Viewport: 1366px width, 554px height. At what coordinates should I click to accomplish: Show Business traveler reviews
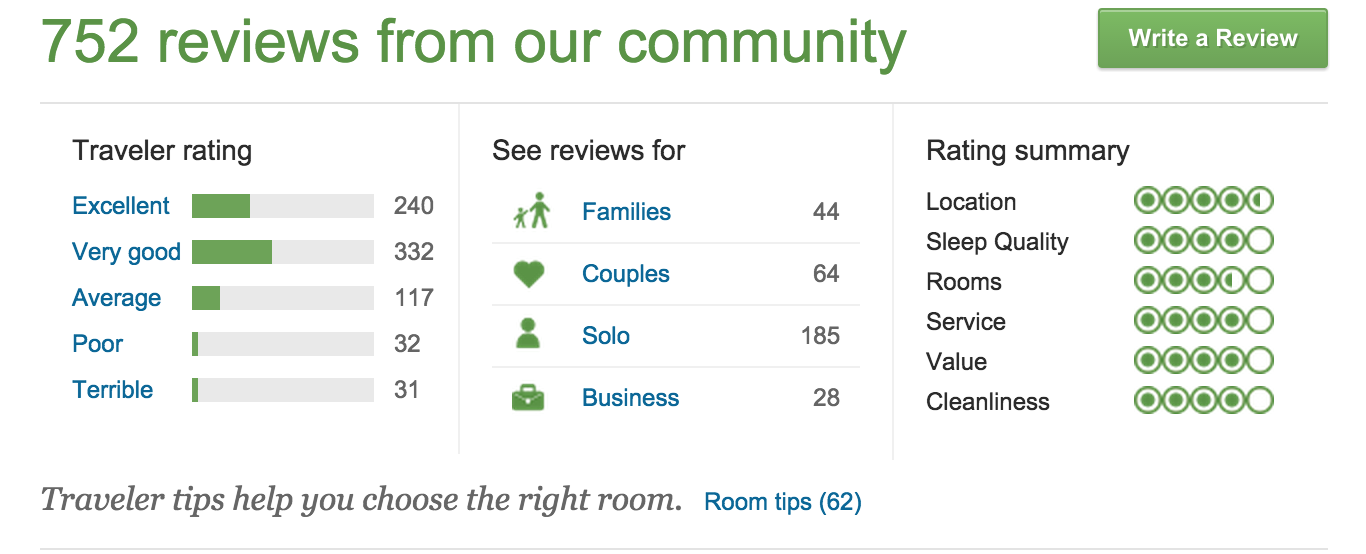tap(630, 398)
